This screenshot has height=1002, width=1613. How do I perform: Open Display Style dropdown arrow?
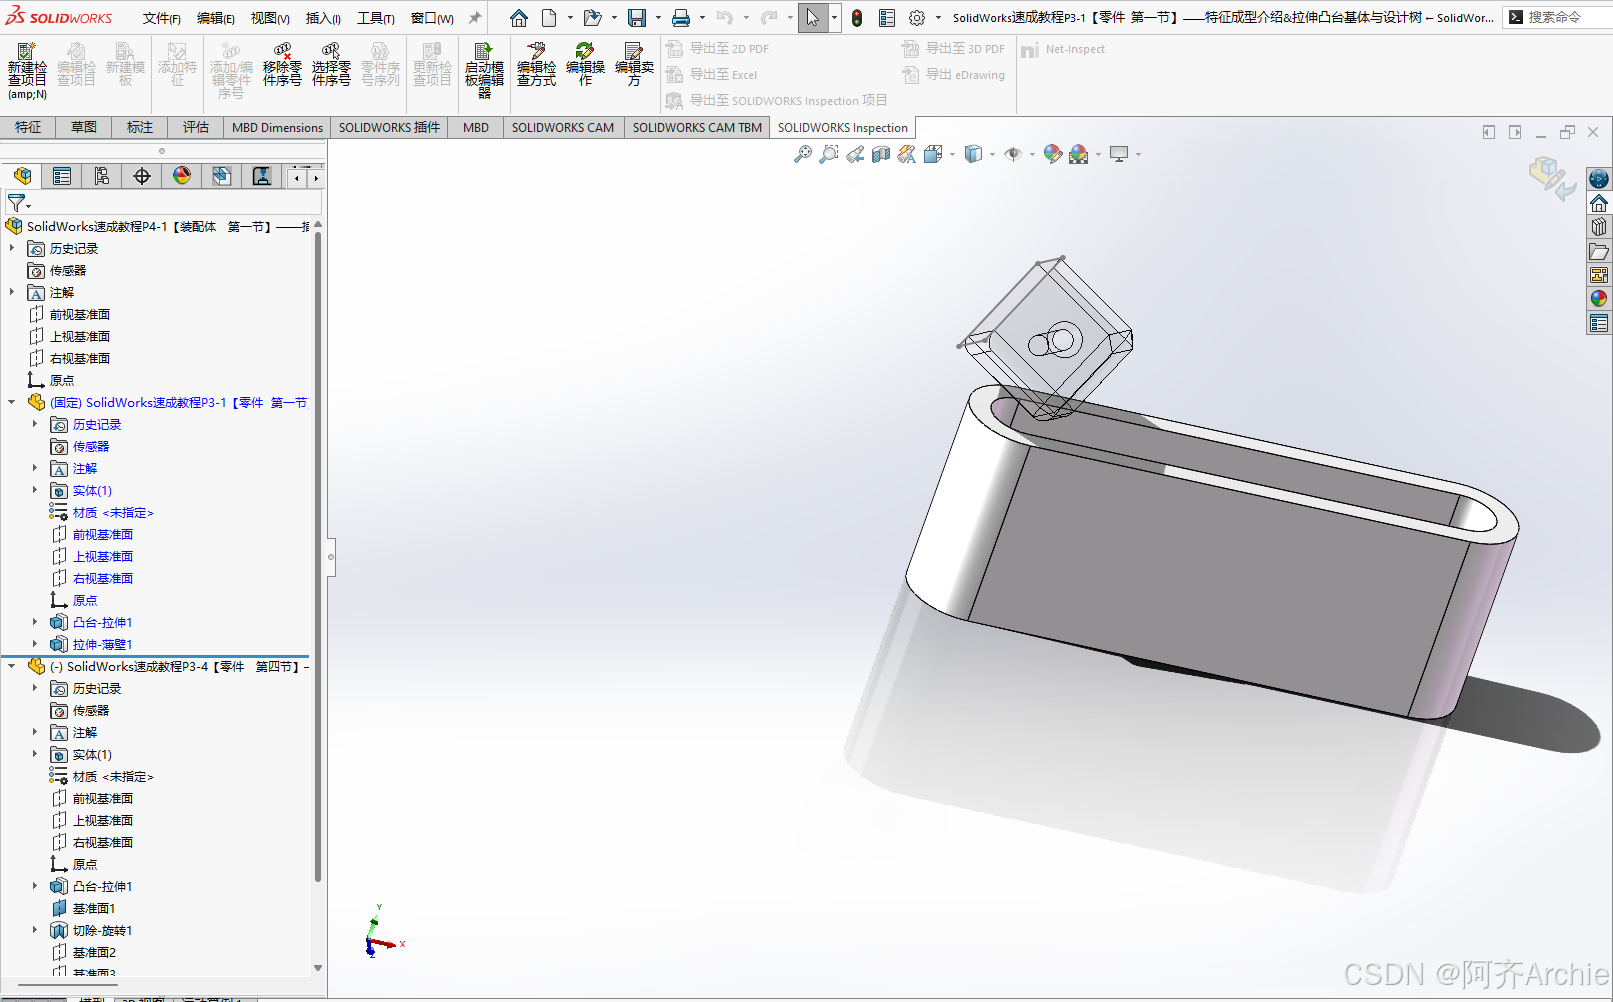coord(992,154)
